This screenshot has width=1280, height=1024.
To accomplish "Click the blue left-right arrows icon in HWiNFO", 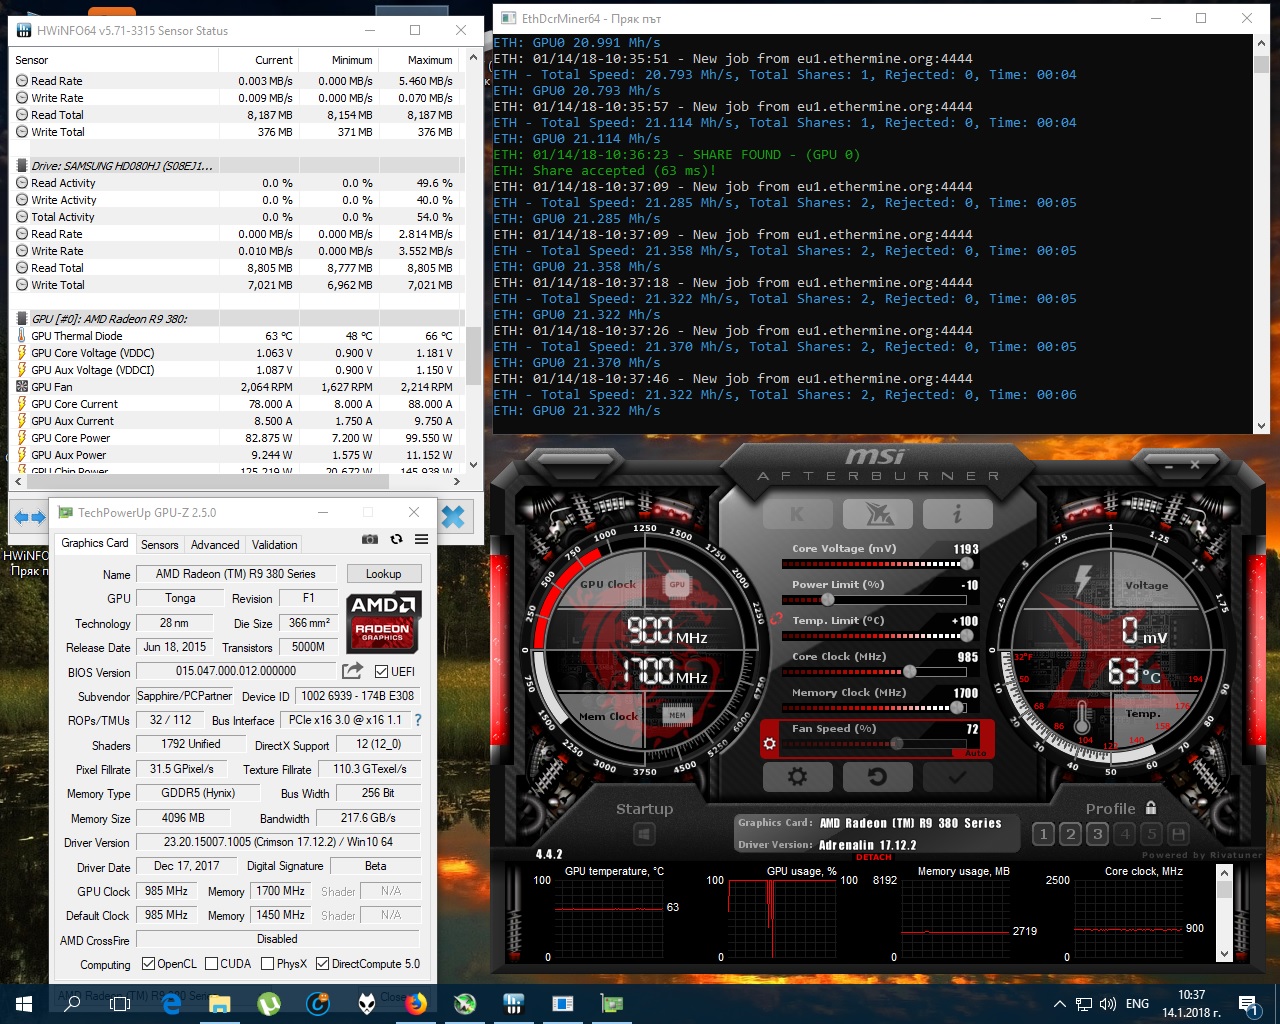I will [x=30, y=517].
